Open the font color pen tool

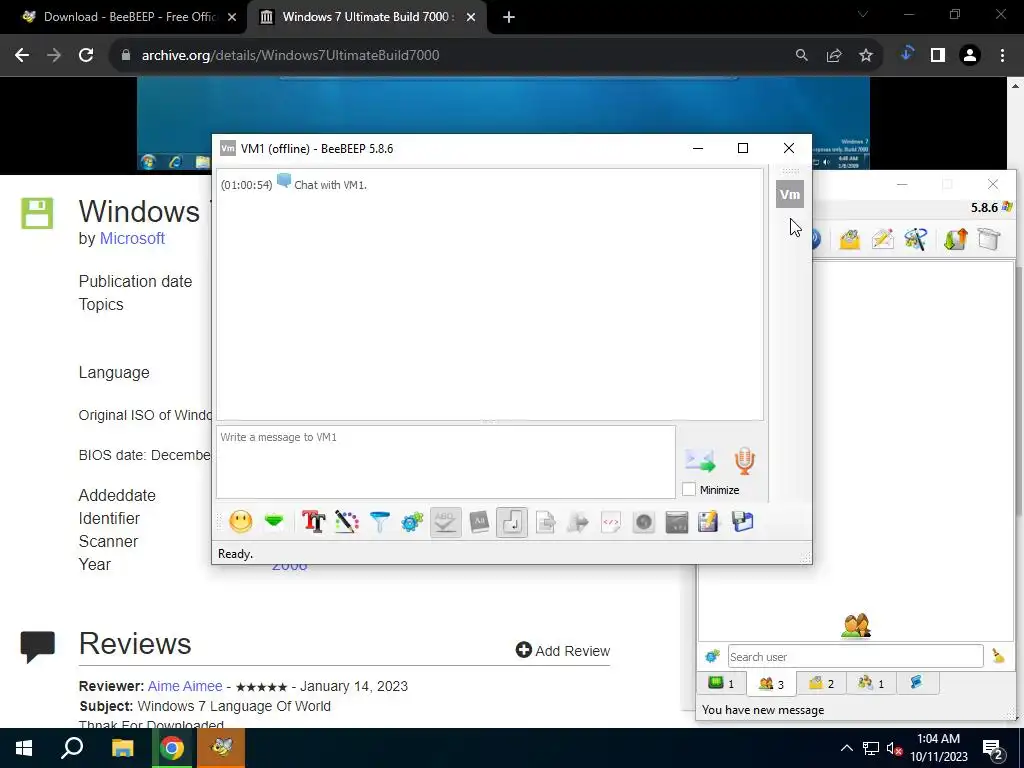347,522
